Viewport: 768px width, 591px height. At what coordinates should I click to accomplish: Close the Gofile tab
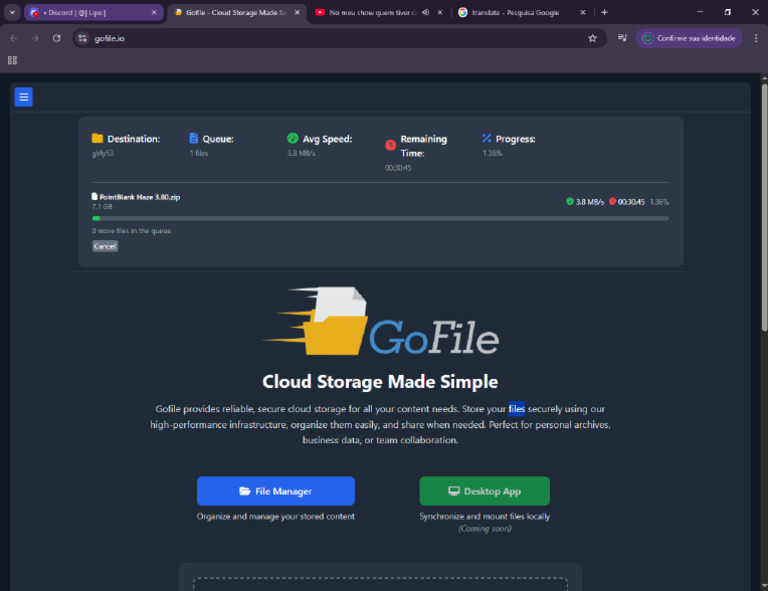297,12
